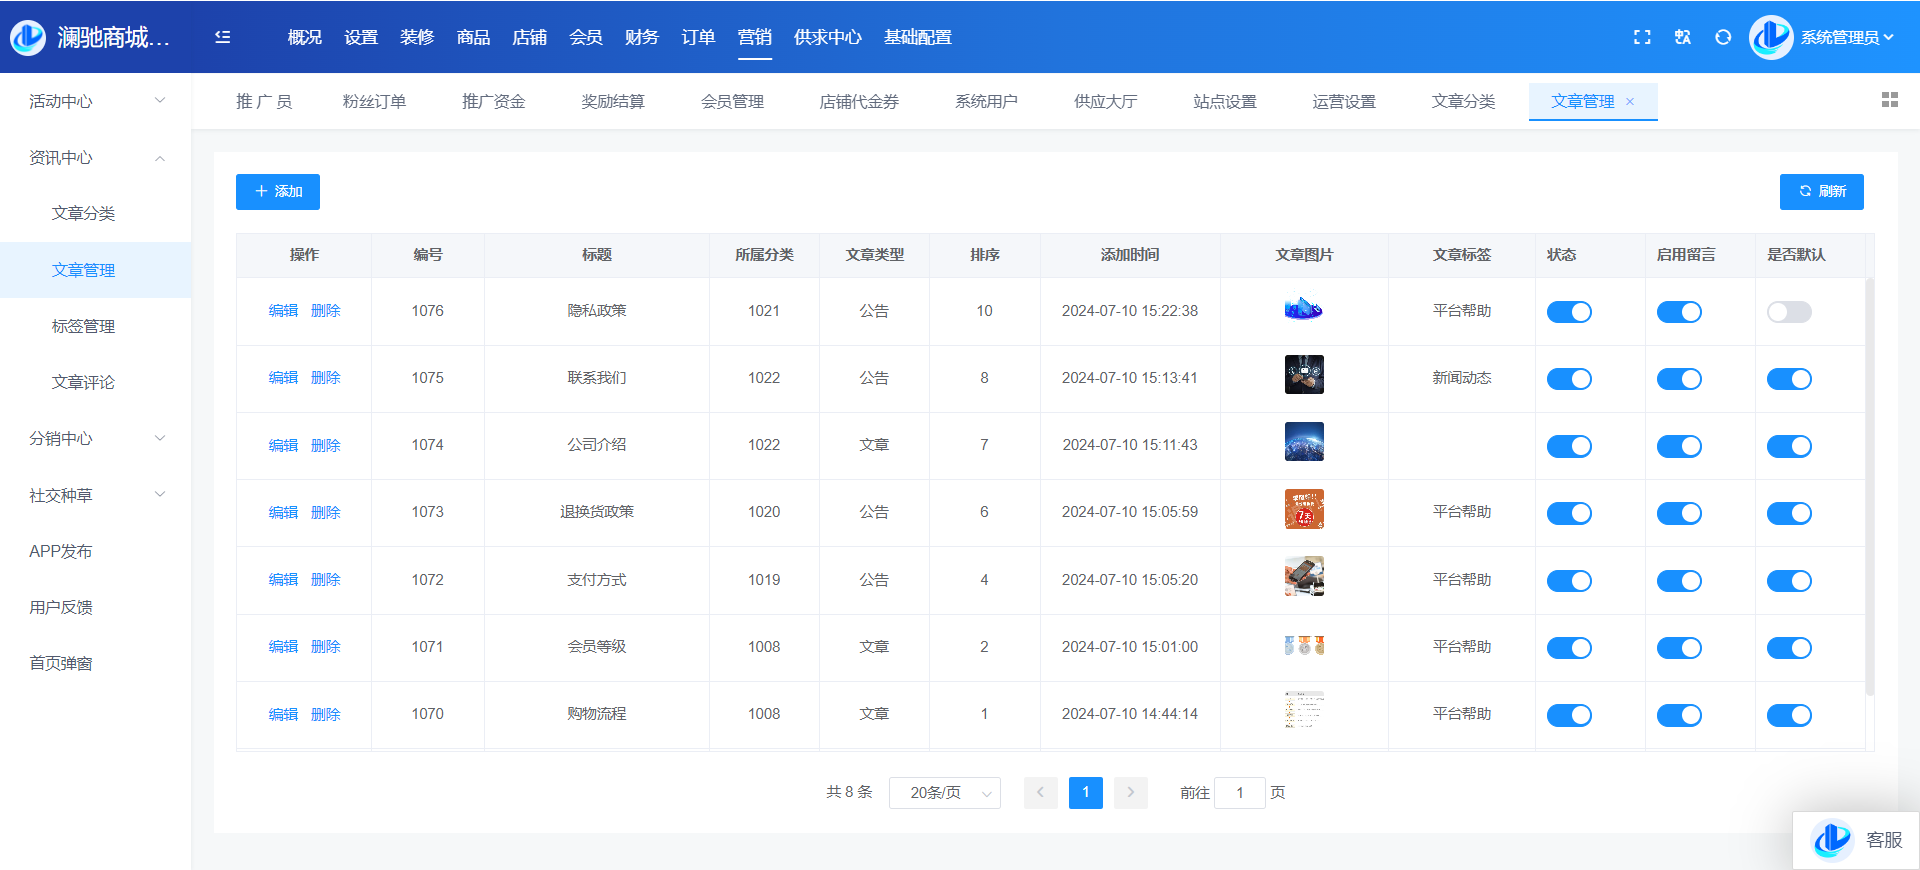Expand the 分销中心 sidebar menu
Image resolution: width=1920 pixels, height=870 pixels.
[x=95, y=438]
